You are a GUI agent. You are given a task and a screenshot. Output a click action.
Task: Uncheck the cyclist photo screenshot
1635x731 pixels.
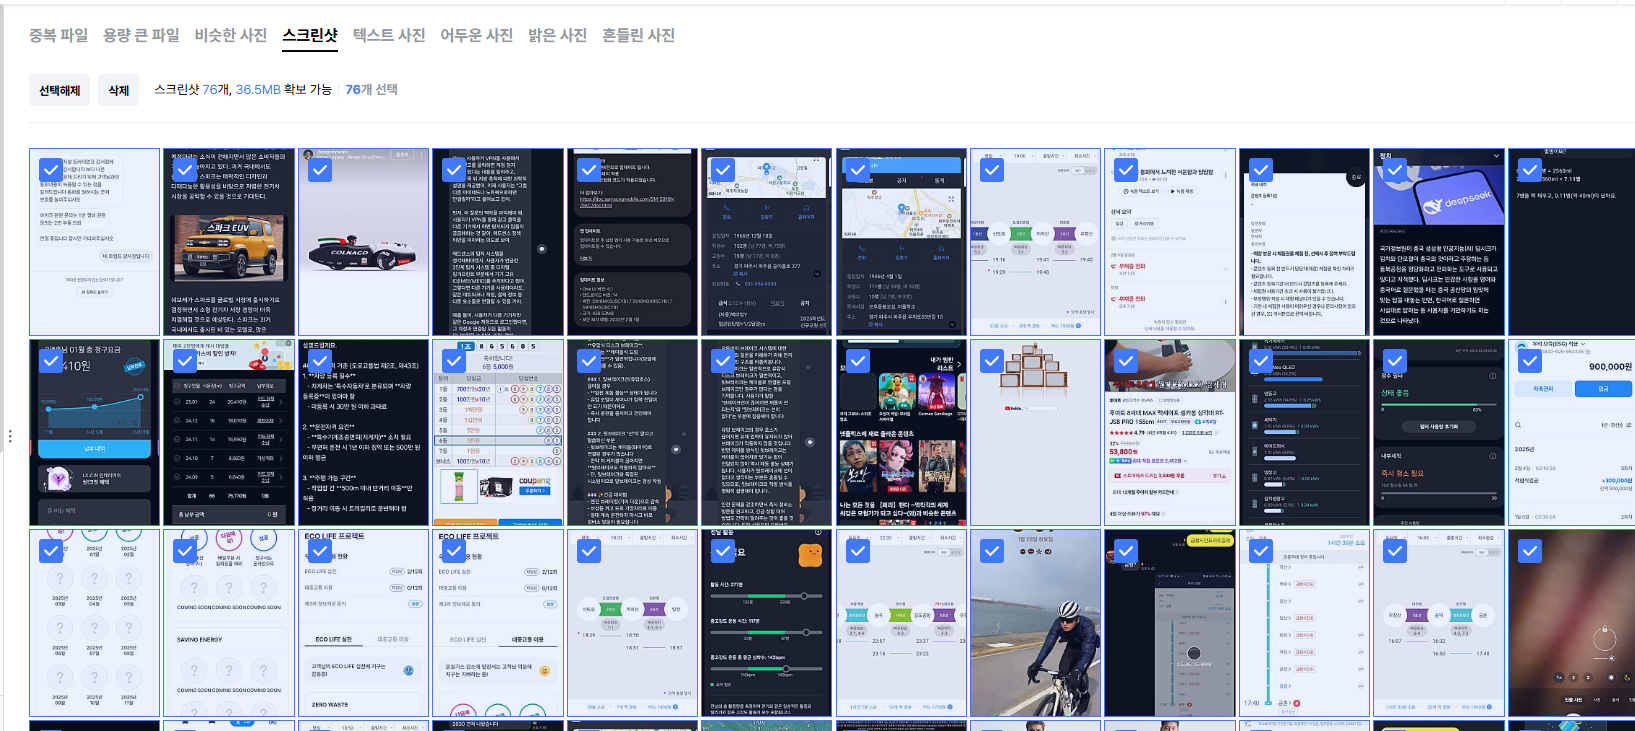[992, 550]
